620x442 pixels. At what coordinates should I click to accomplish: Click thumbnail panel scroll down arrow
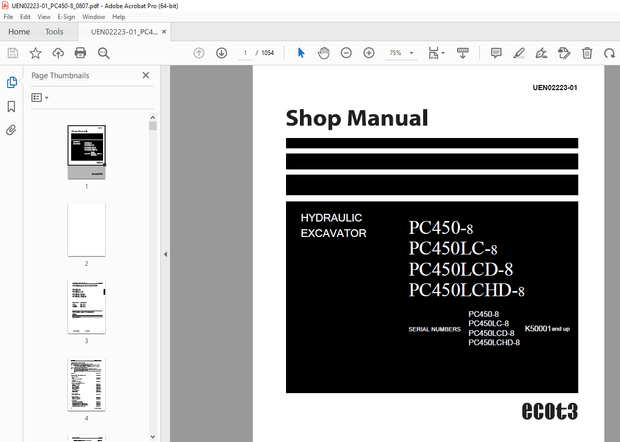click(153, 437)
